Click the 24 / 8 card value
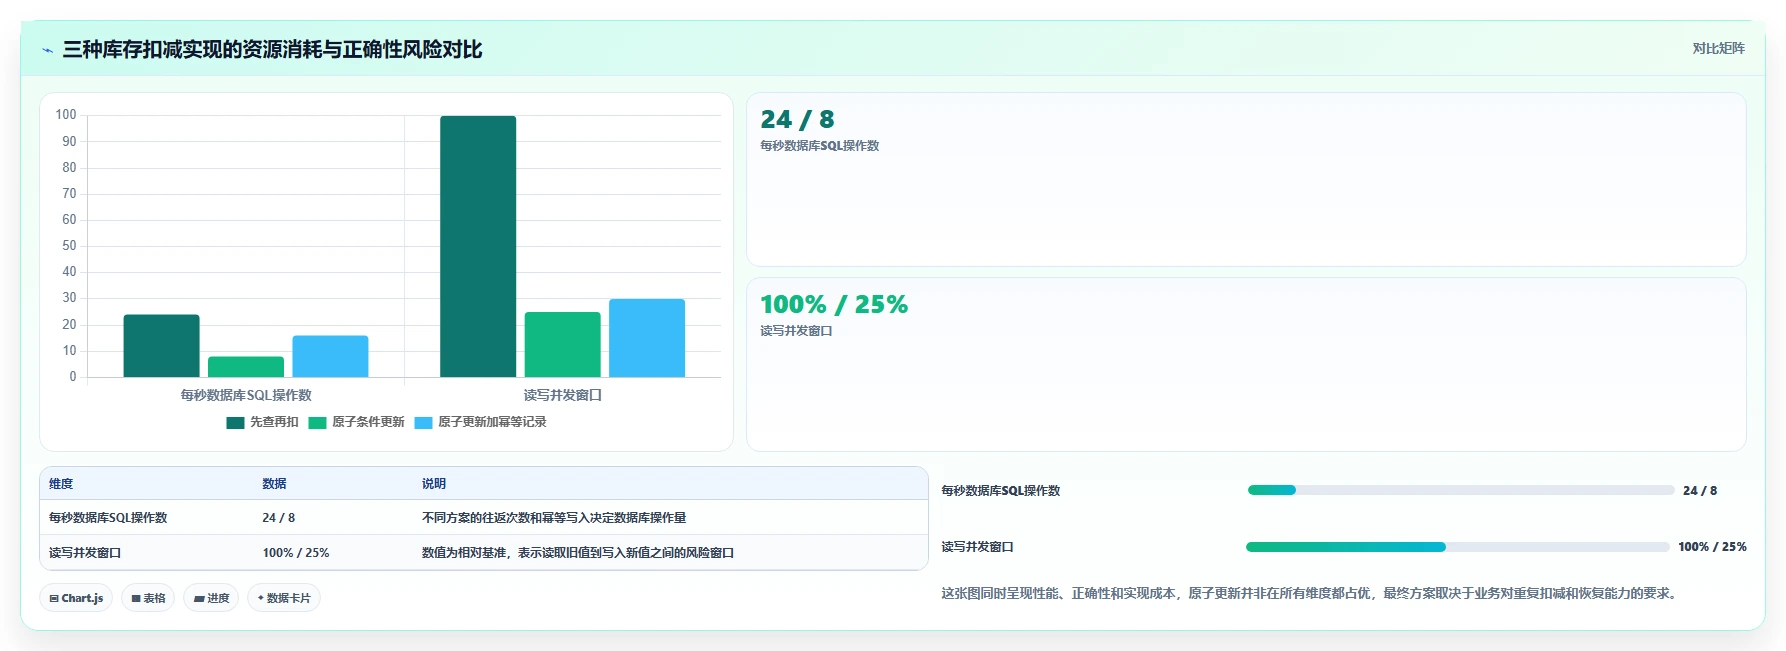Viewport: 1786px width, 651px height. pyautogui.click(x=797, y=120)
